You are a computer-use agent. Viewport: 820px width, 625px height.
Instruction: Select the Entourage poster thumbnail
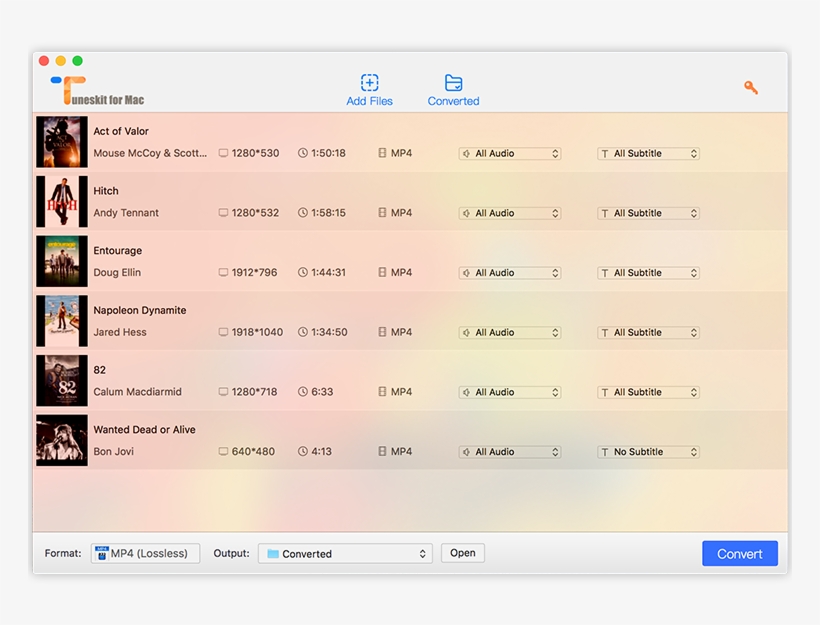[x=62, y=261]
